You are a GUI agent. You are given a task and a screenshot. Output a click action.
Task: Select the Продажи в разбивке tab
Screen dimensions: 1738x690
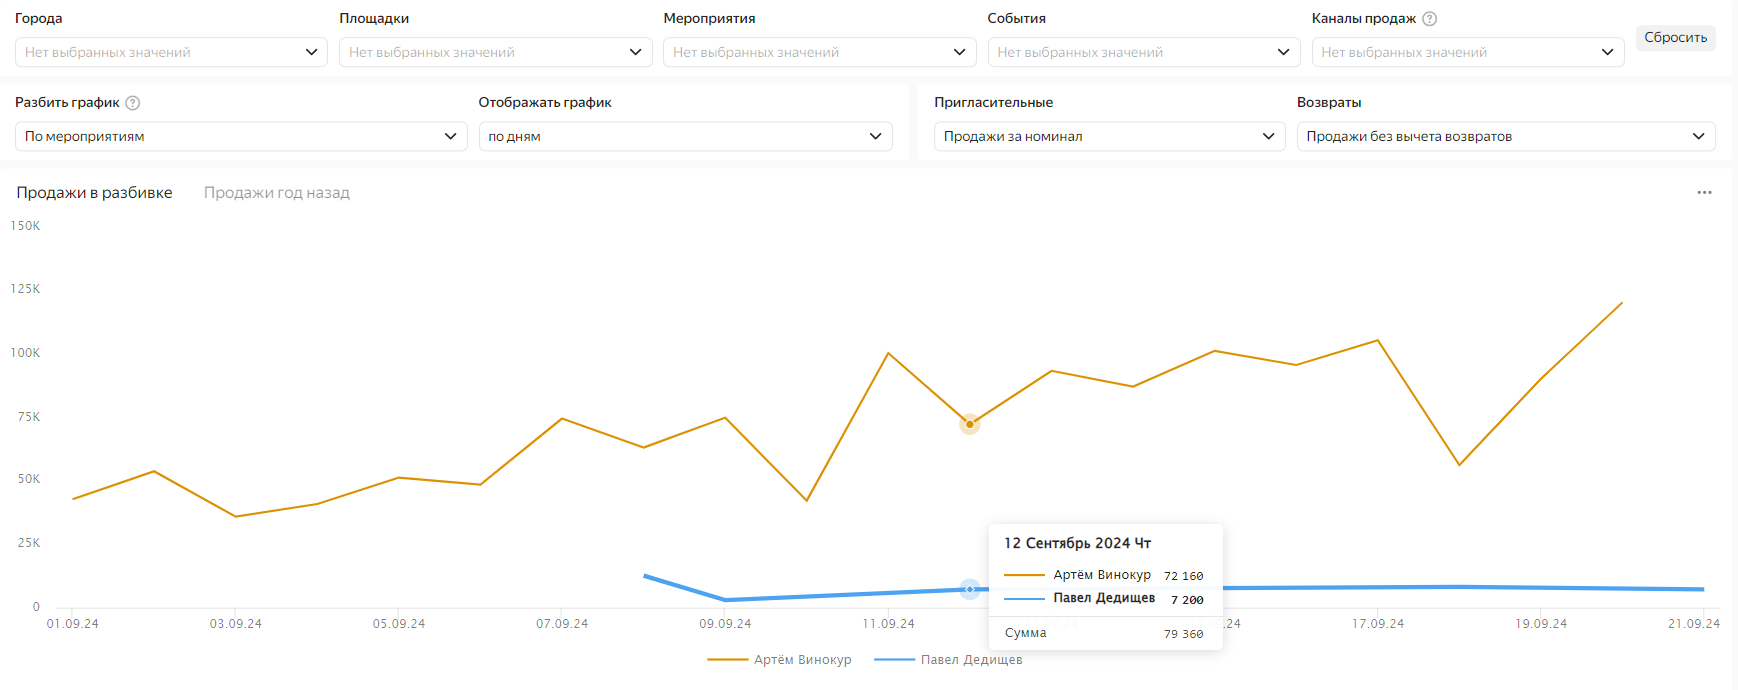[x=94, y=193]
